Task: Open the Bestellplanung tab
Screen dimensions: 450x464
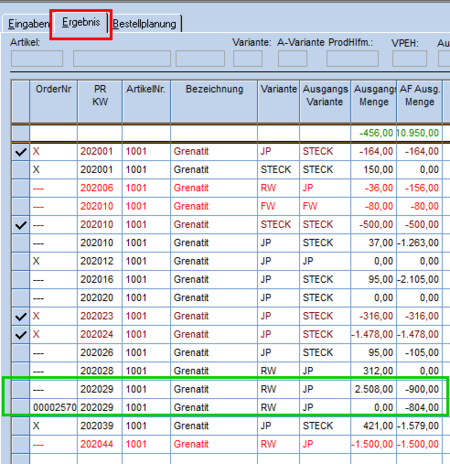Action: (x=144, y=24)
